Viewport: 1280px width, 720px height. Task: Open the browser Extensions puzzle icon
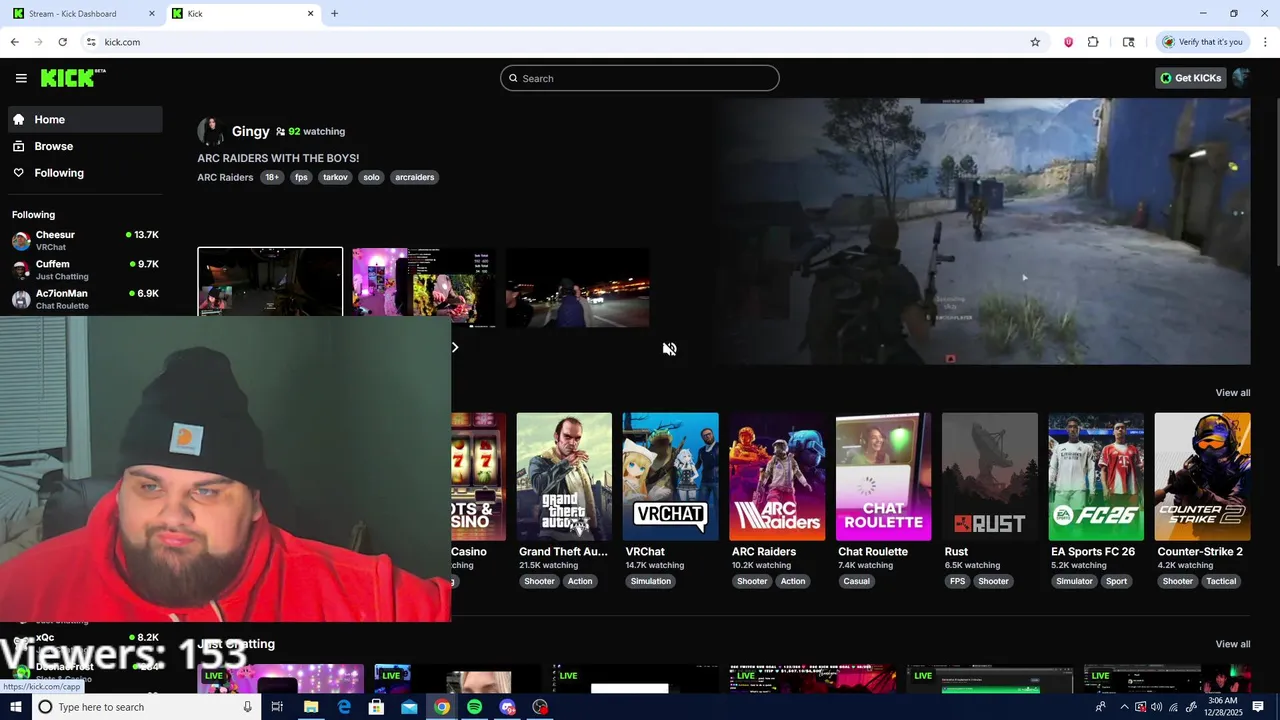[1093, 42]
